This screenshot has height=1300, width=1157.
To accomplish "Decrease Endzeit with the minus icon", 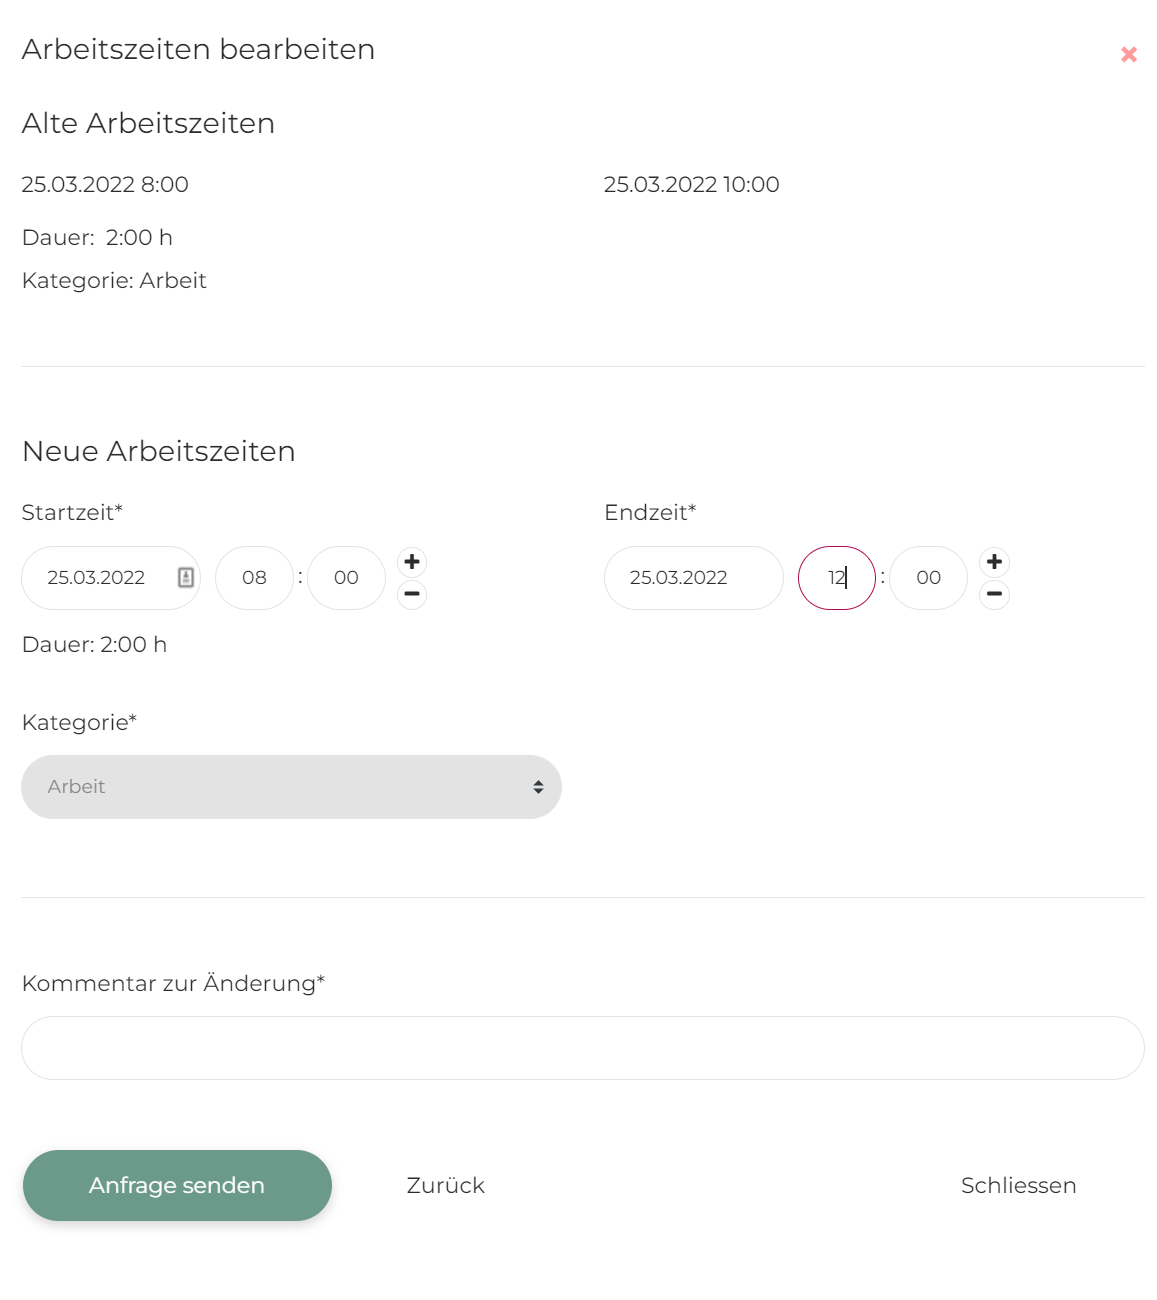I will tap(994, 595).
